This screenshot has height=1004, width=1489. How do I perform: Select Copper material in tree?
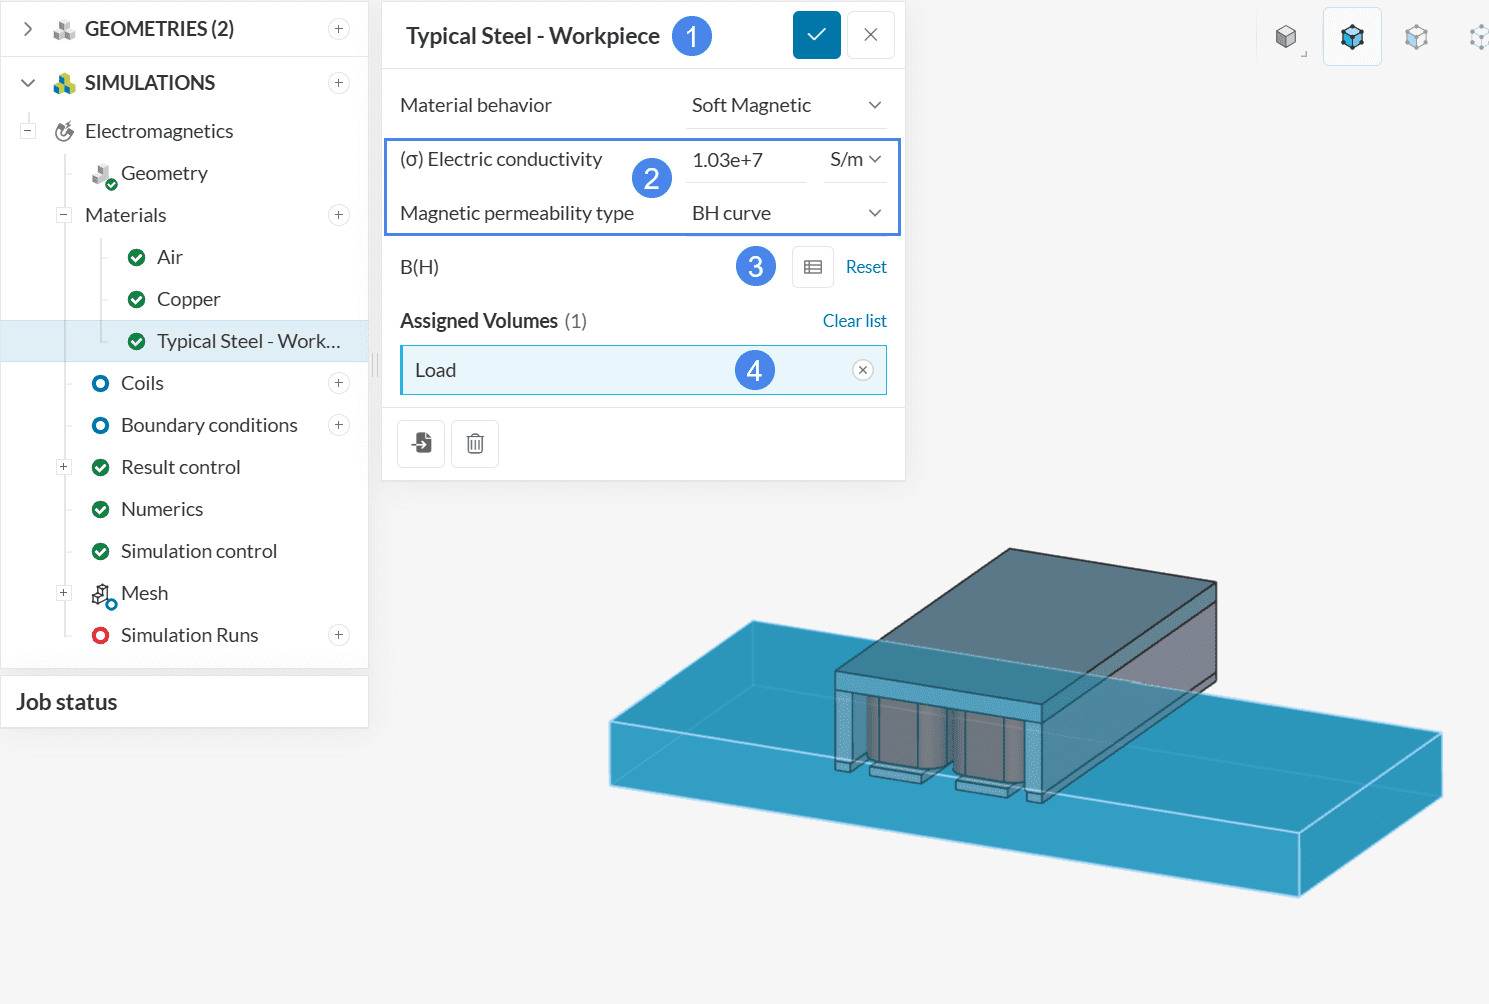[x=188, y=299]
